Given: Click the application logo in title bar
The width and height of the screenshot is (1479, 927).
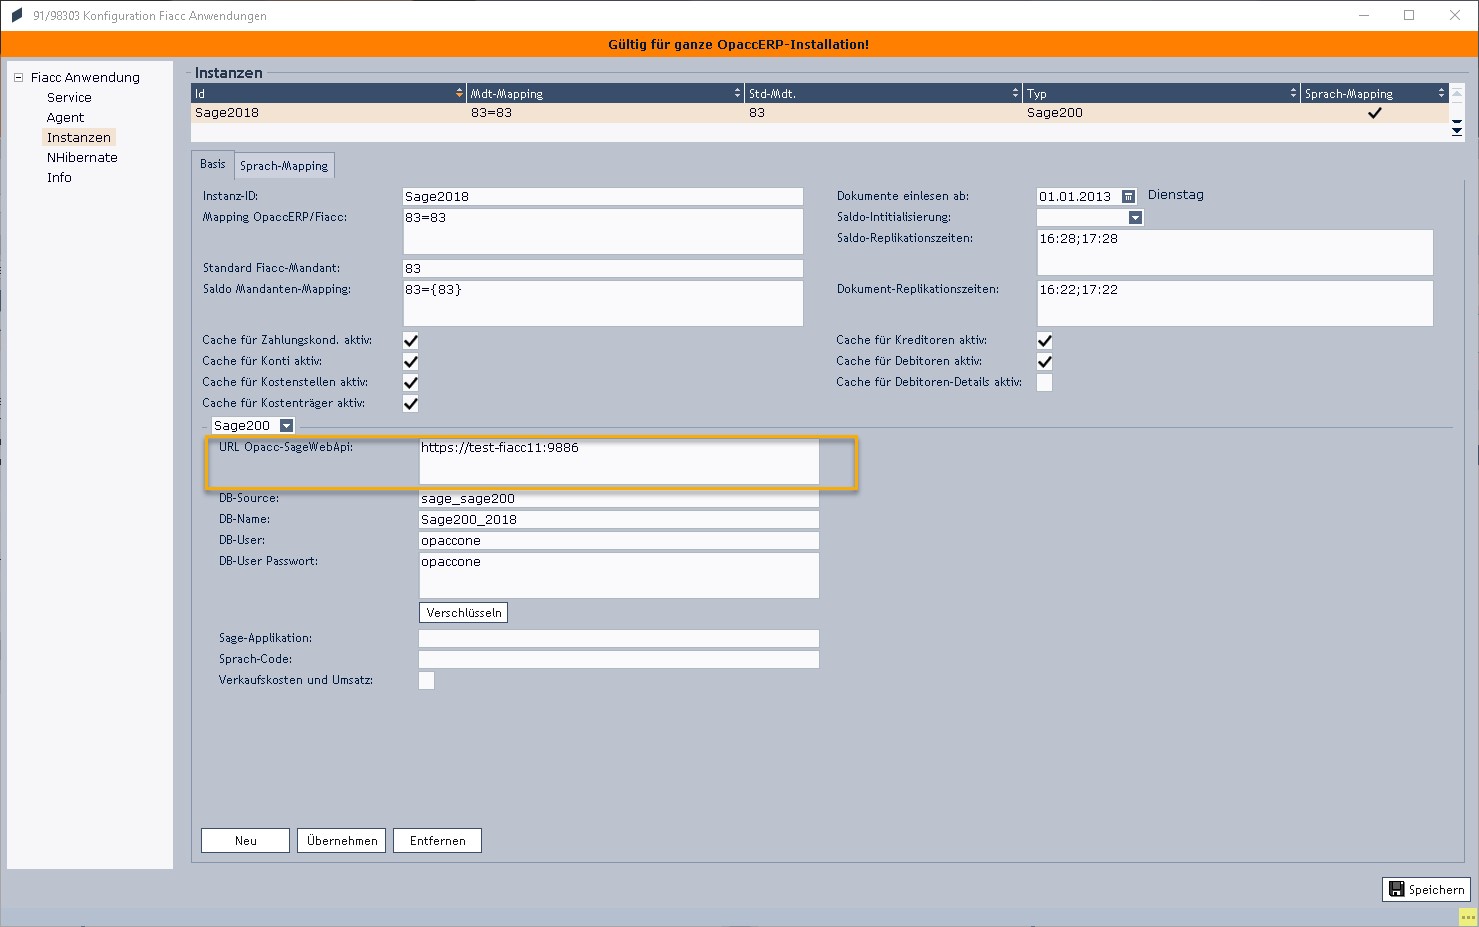Looking at the screenshot, I should [16, 16].
